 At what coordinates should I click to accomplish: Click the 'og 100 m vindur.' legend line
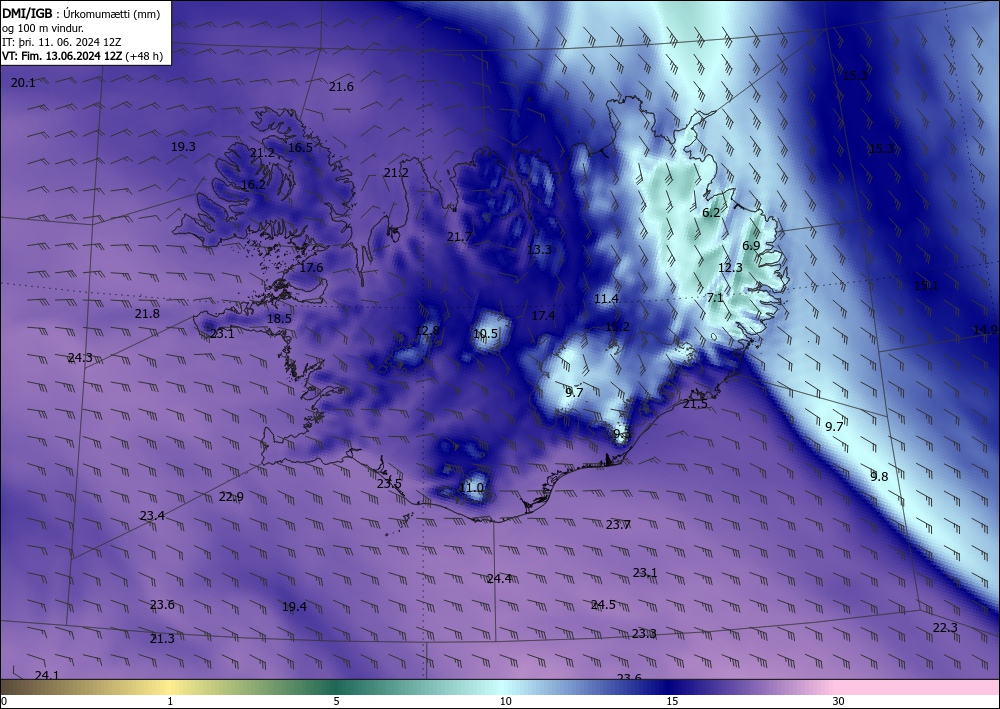pyautogui.click(x=43, y=27)
